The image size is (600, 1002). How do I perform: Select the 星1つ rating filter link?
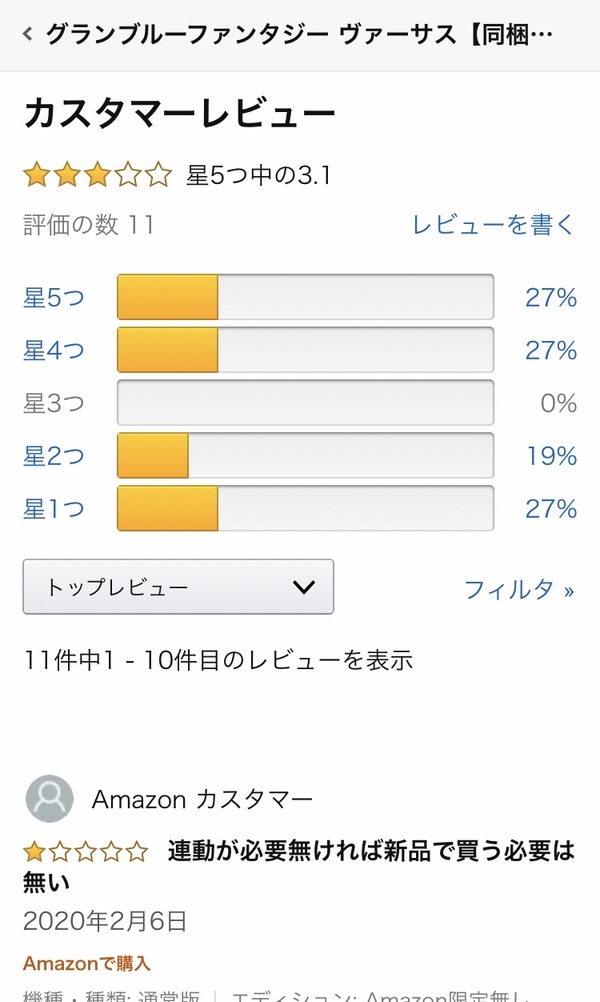[54, 509]
